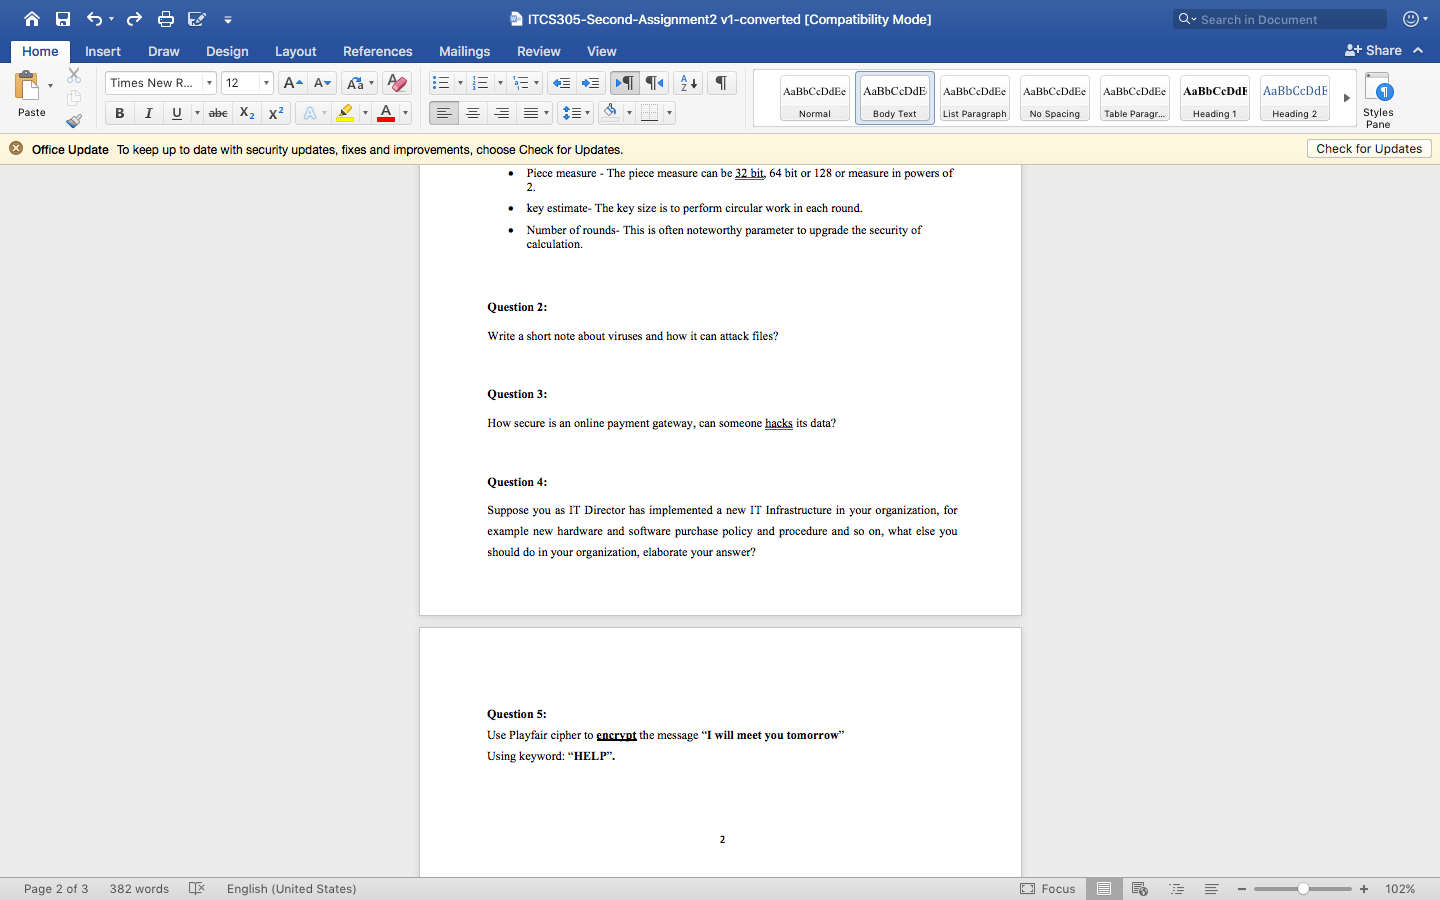Print the document using printer icon

(166, 19)
